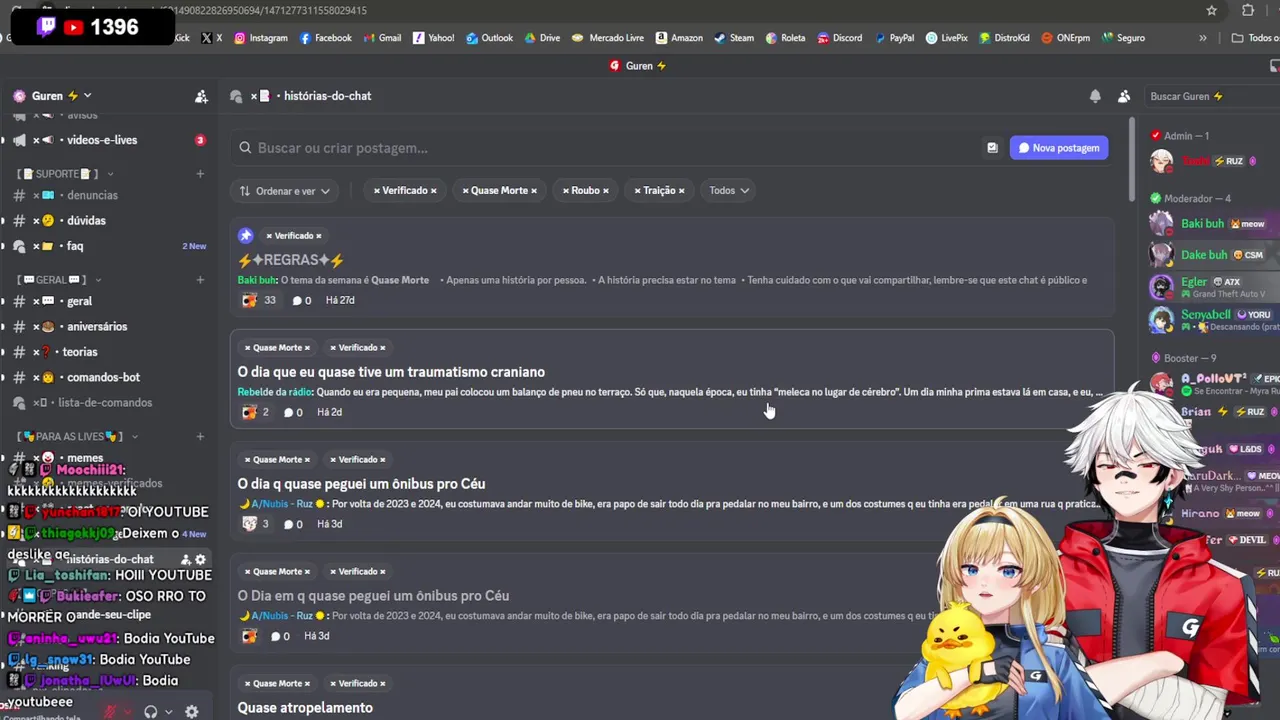The image size is (1280, 720).
Task: Open the PayPal bookmark
Action: point(894,38)
